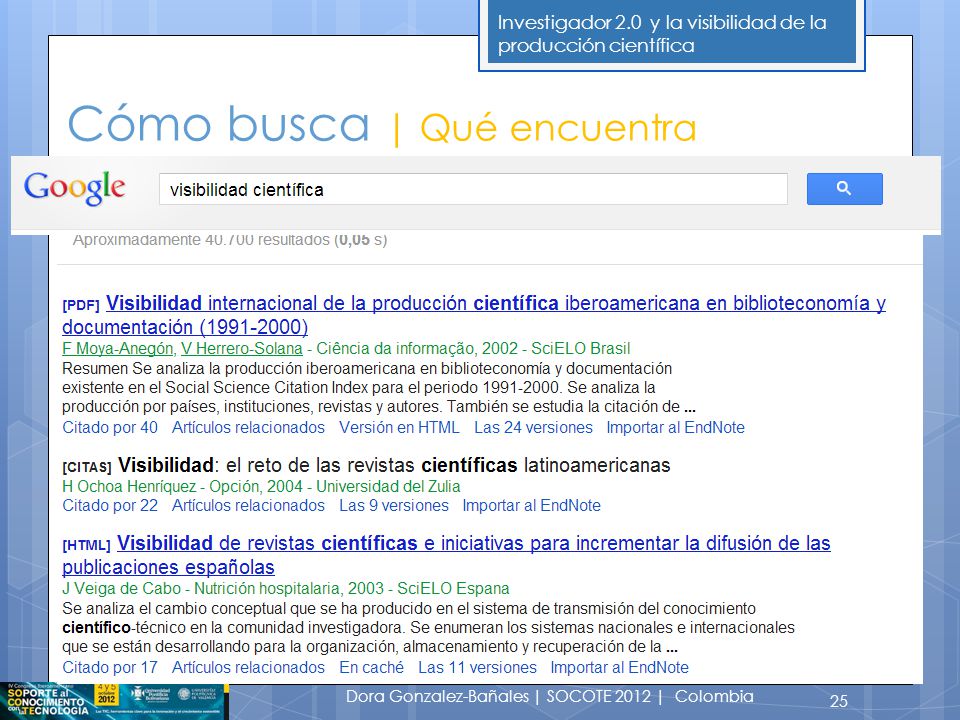The image size is (960, 720).
Task: Click the '[PDF]' tag of the first result
Action: 81,305
